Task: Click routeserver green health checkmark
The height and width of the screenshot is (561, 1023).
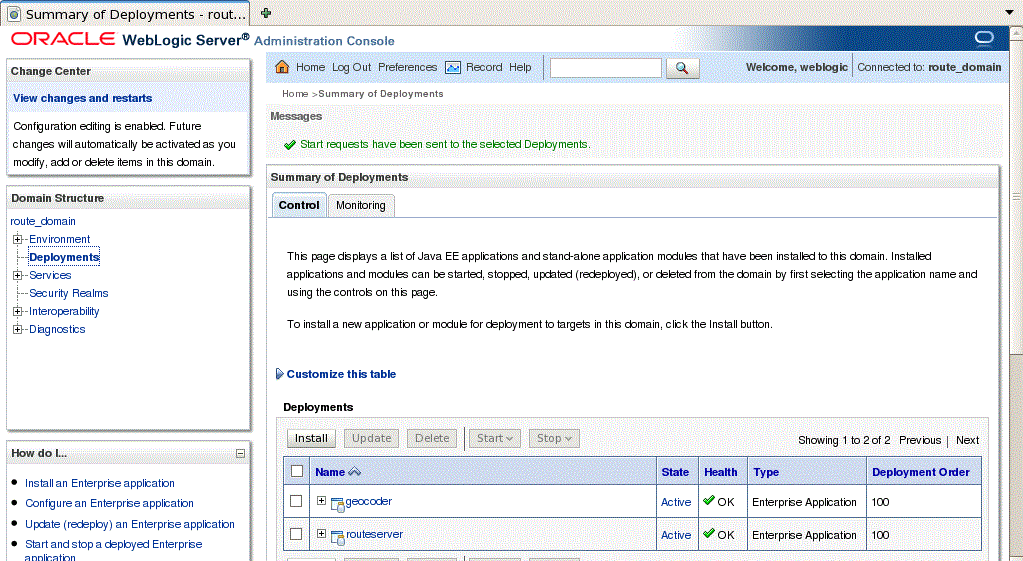Action: (x=709, y=534)
